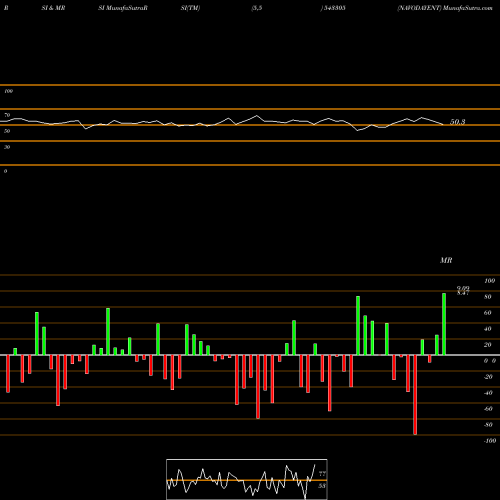Click the RSI value '50.8' label
Screen dimensions: 500x500
458,122
